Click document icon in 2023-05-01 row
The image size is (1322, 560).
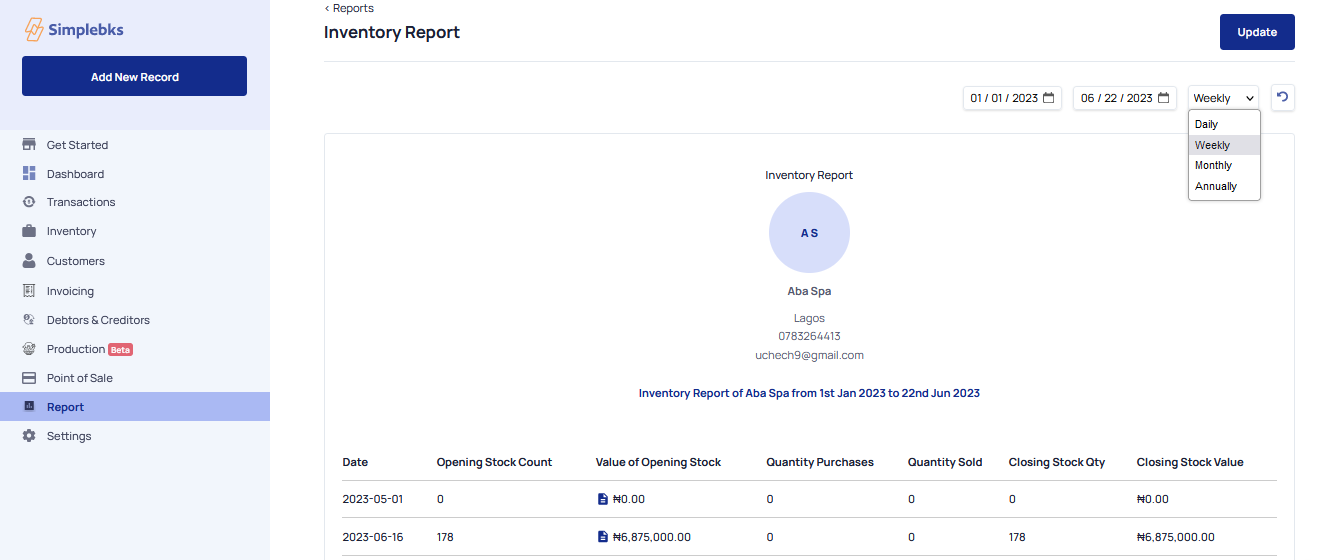point(602,499)
